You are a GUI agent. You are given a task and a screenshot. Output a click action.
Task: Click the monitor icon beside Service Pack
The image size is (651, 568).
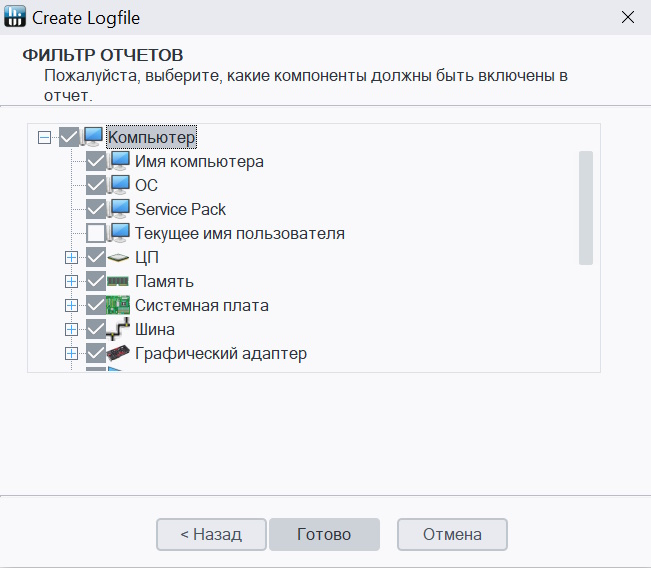pyautogui.click(x=120, y=209)
